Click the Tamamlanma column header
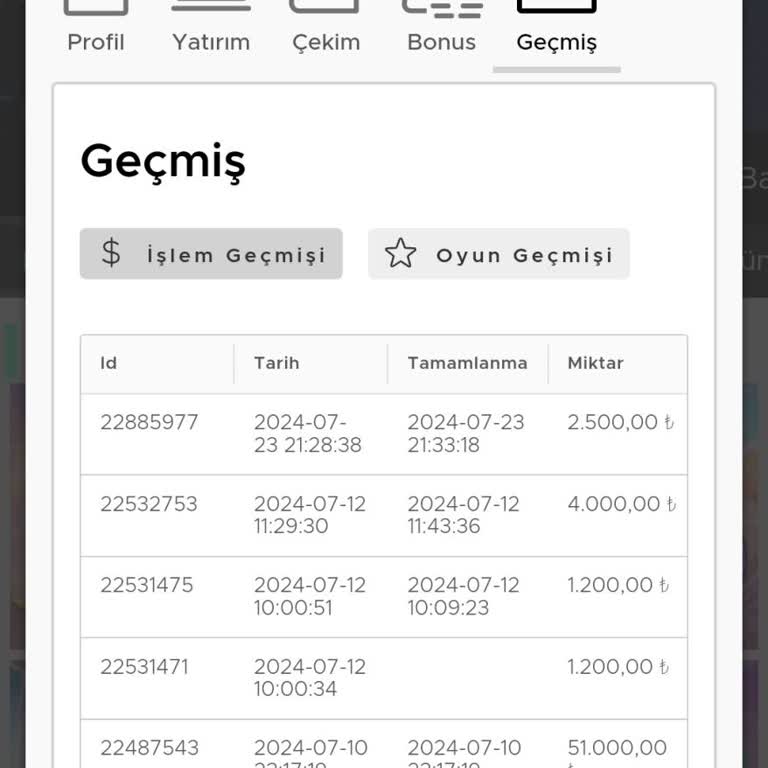The height and width of the screenshot is (768, 768). pyautogui.click(x=467, y=363)
